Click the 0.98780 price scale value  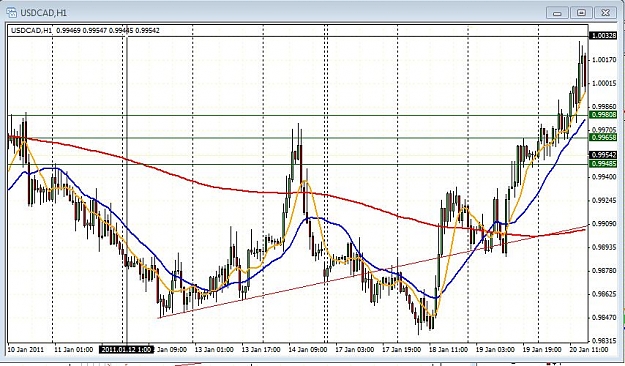coord(604,271)
